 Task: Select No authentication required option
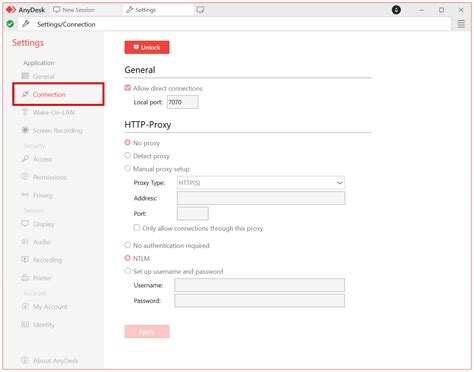[x=127, y=245]
